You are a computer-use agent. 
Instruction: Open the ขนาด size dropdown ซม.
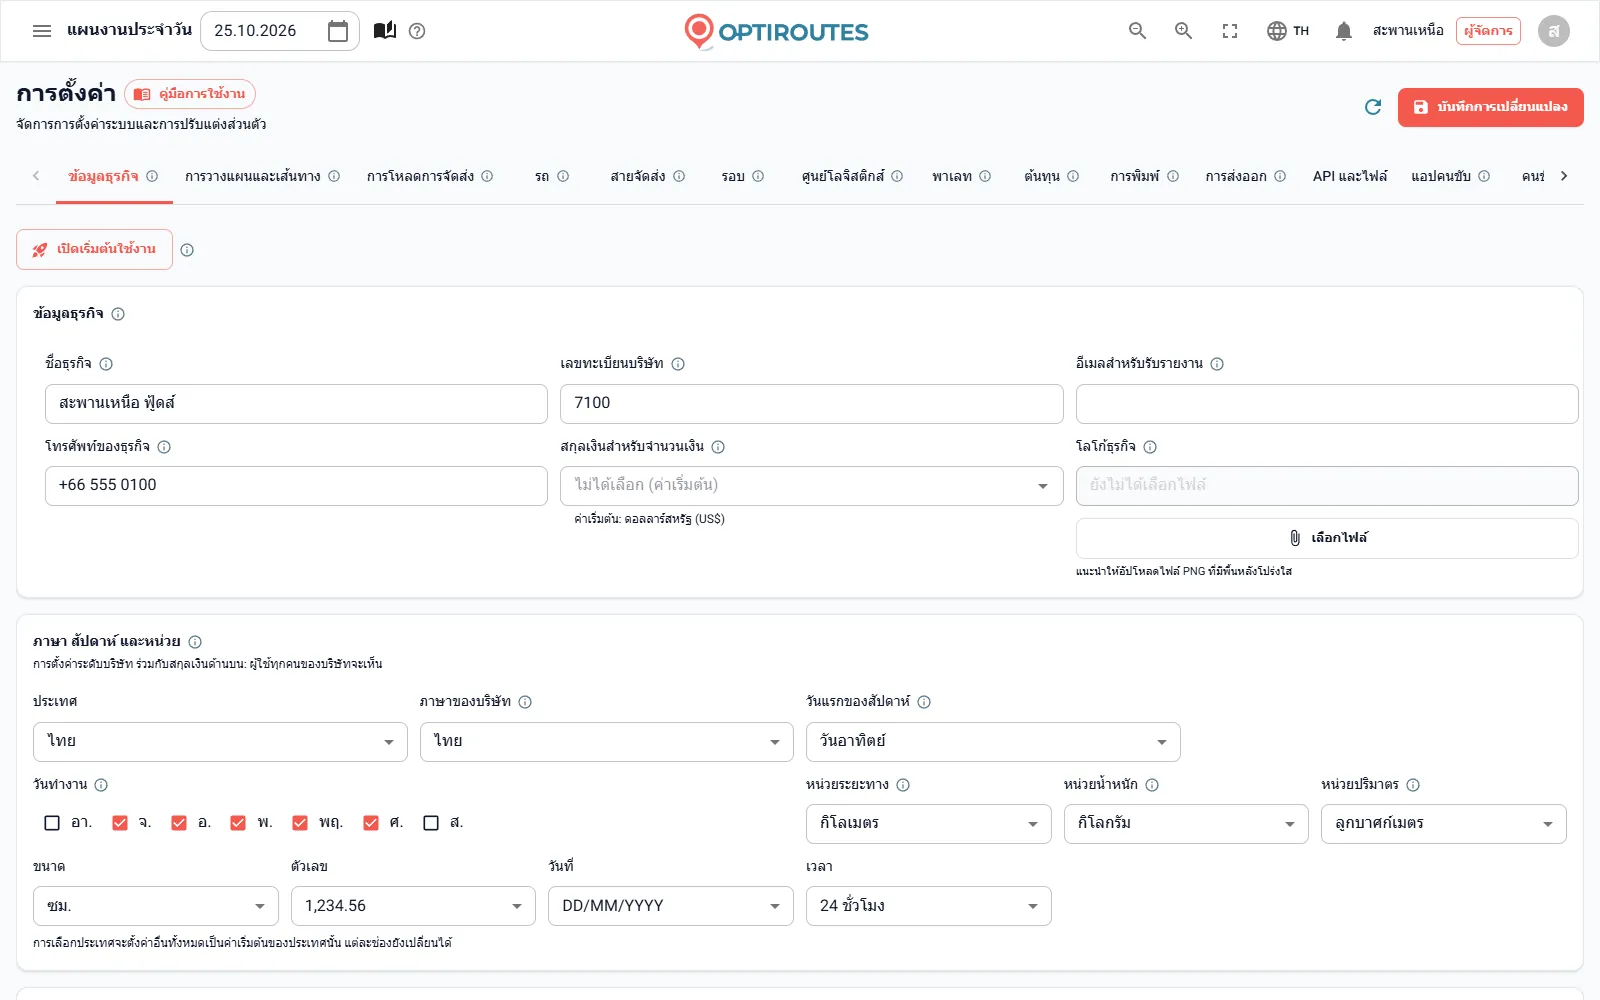click(x=156, y=906)
